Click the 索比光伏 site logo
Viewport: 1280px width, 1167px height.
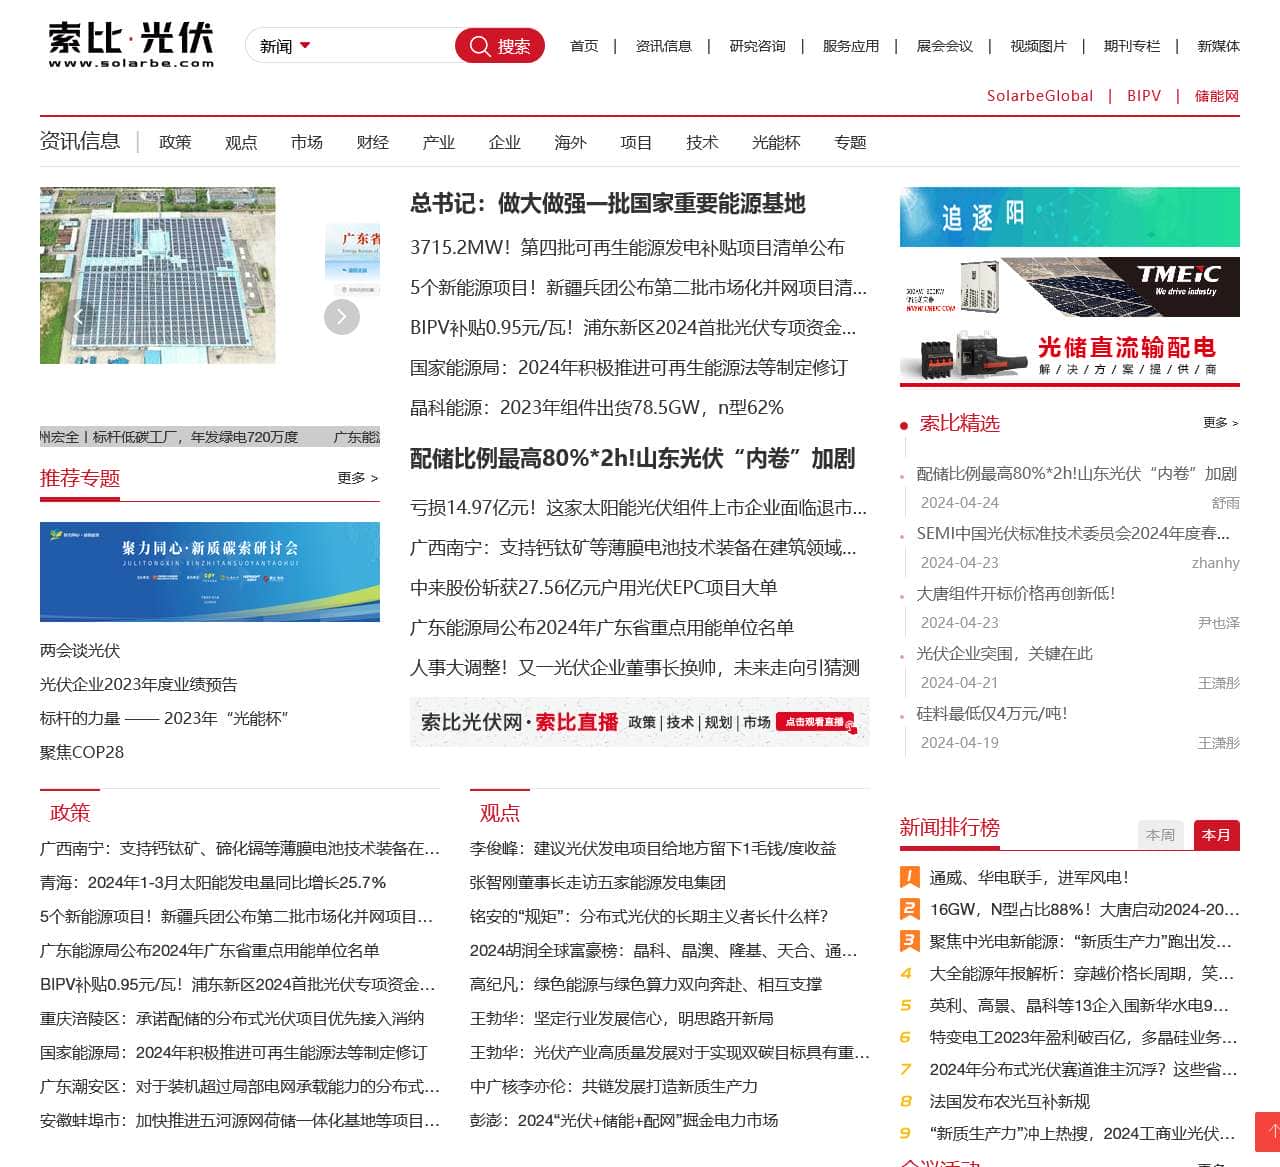click(131, 44)
